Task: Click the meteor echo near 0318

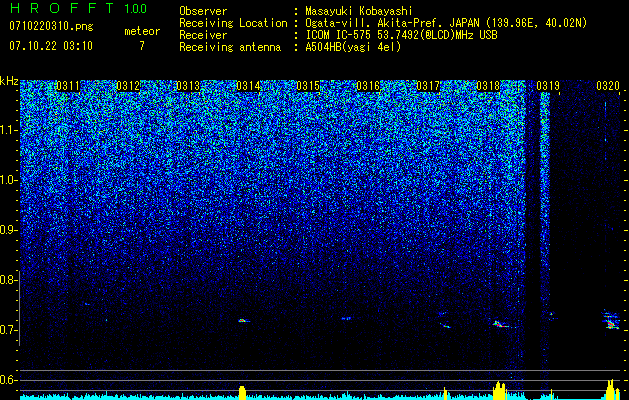Action: (501, 324)
